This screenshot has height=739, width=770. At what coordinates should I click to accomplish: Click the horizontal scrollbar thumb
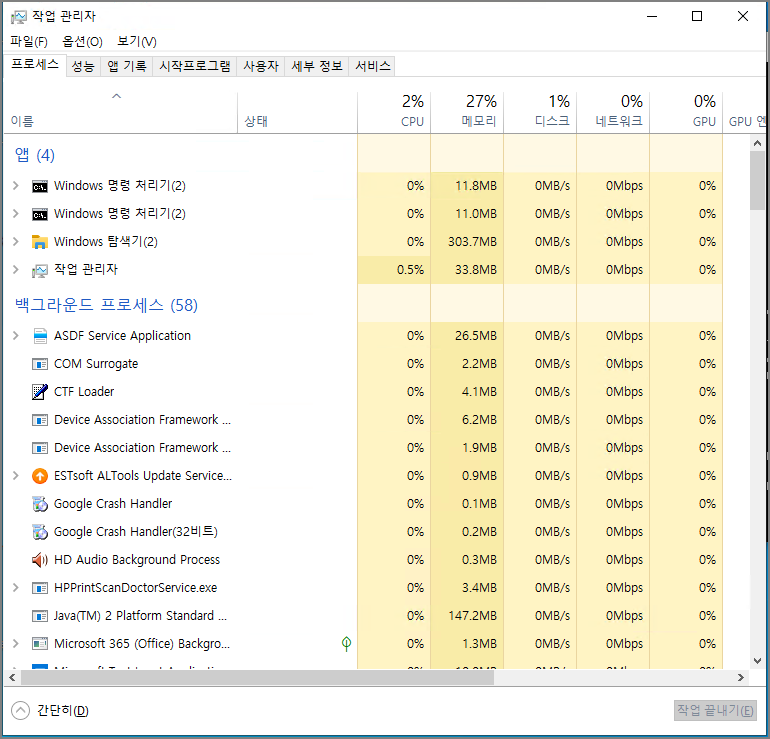click(x=257, y=678)
